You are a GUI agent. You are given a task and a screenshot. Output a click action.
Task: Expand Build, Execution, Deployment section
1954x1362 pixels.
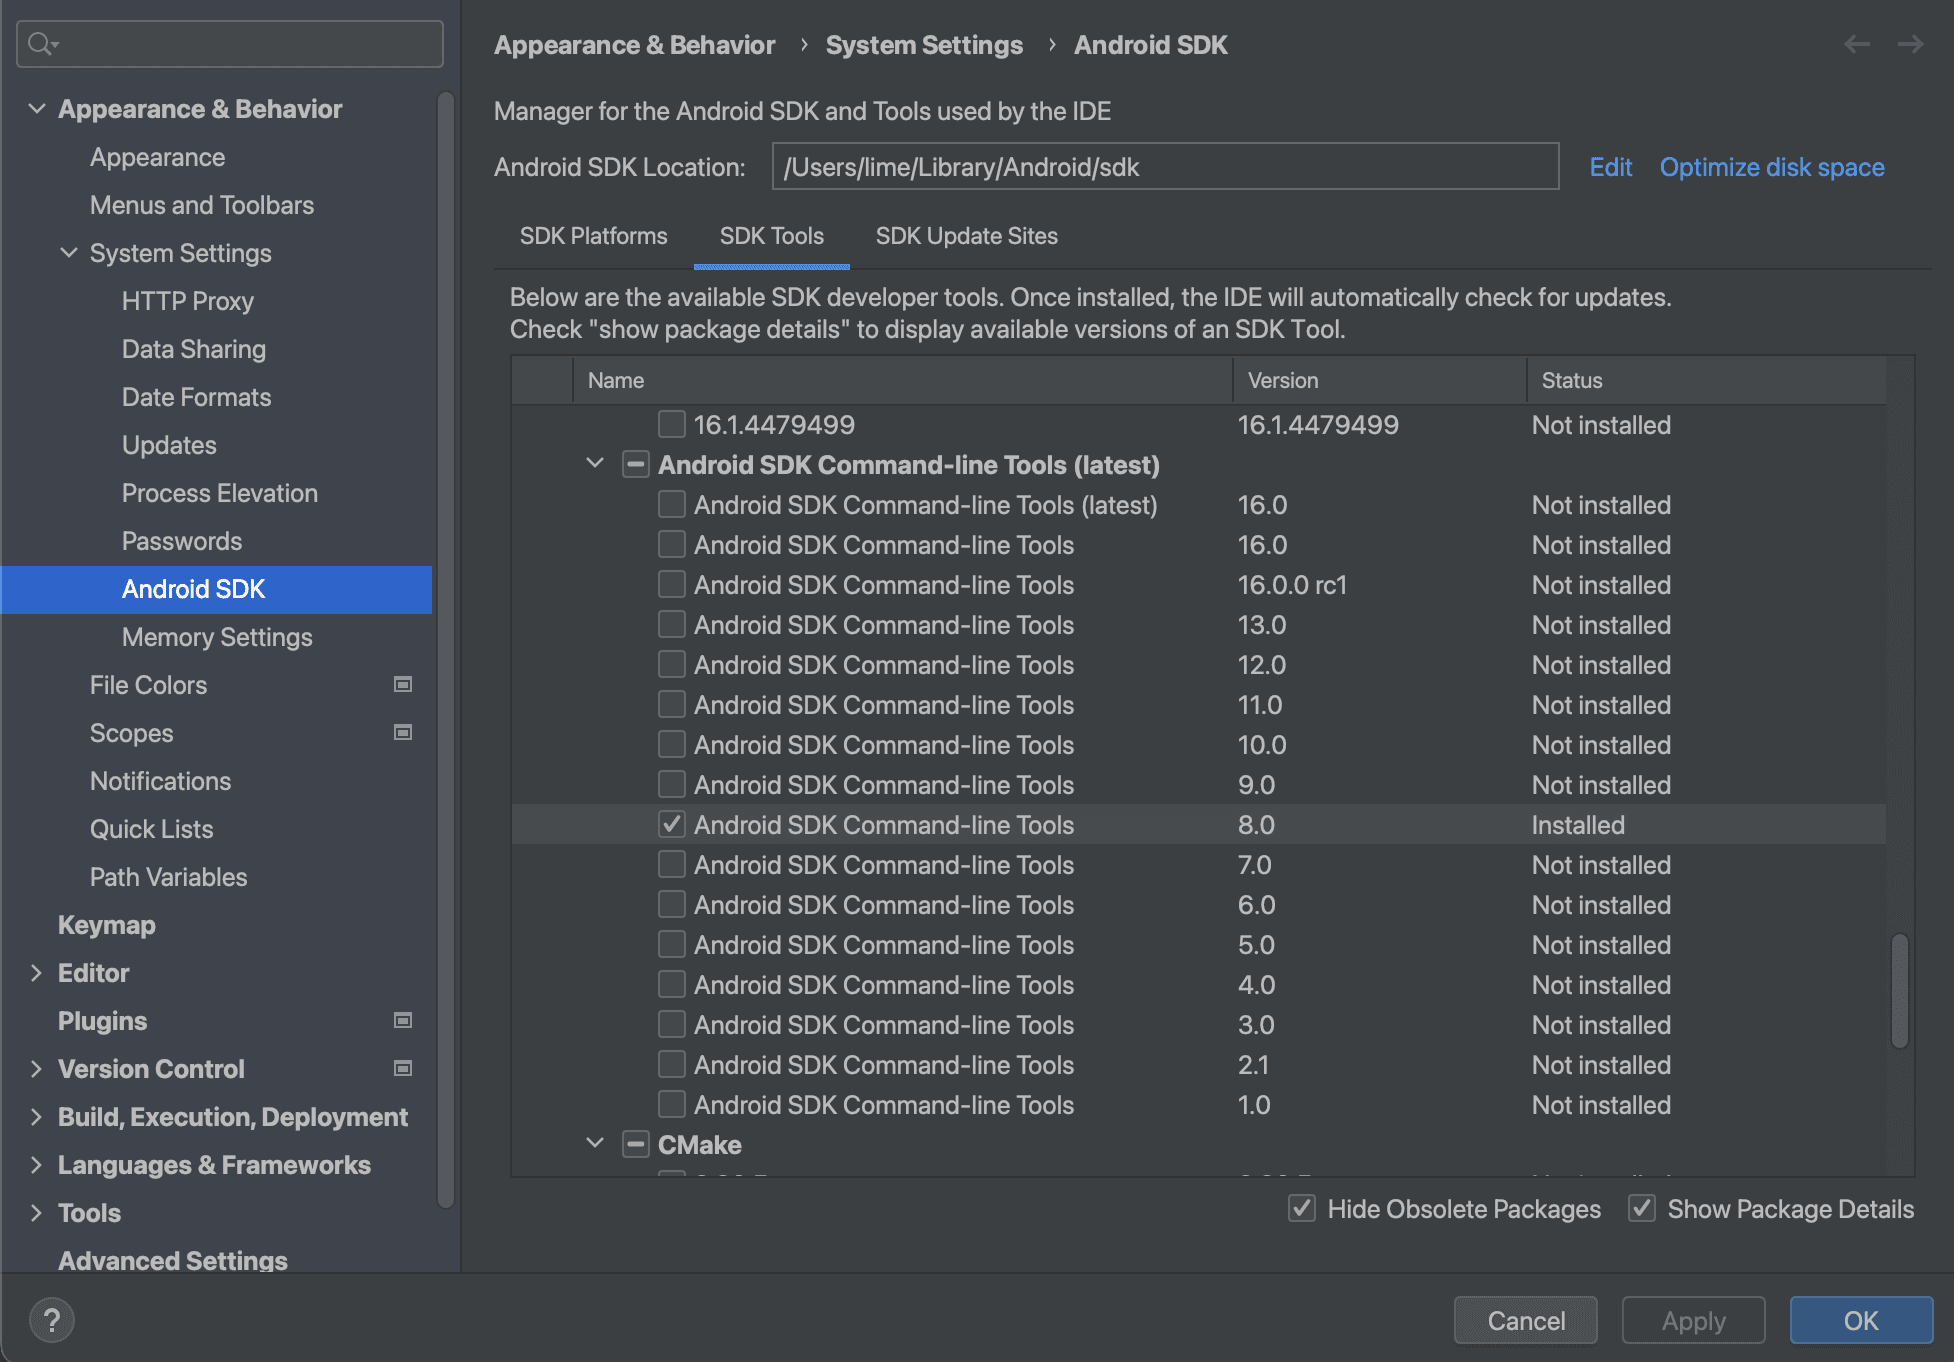point(37,1117)
